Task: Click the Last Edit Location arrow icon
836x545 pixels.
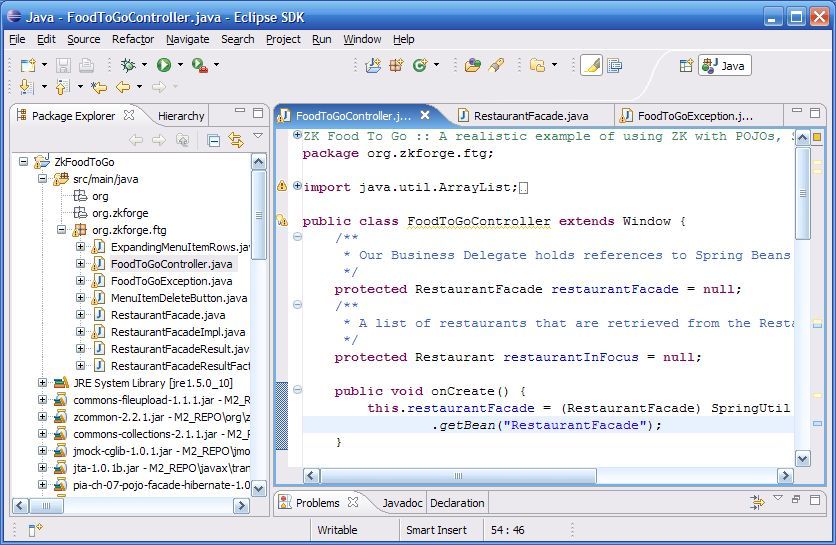Action: coord(99,88)
